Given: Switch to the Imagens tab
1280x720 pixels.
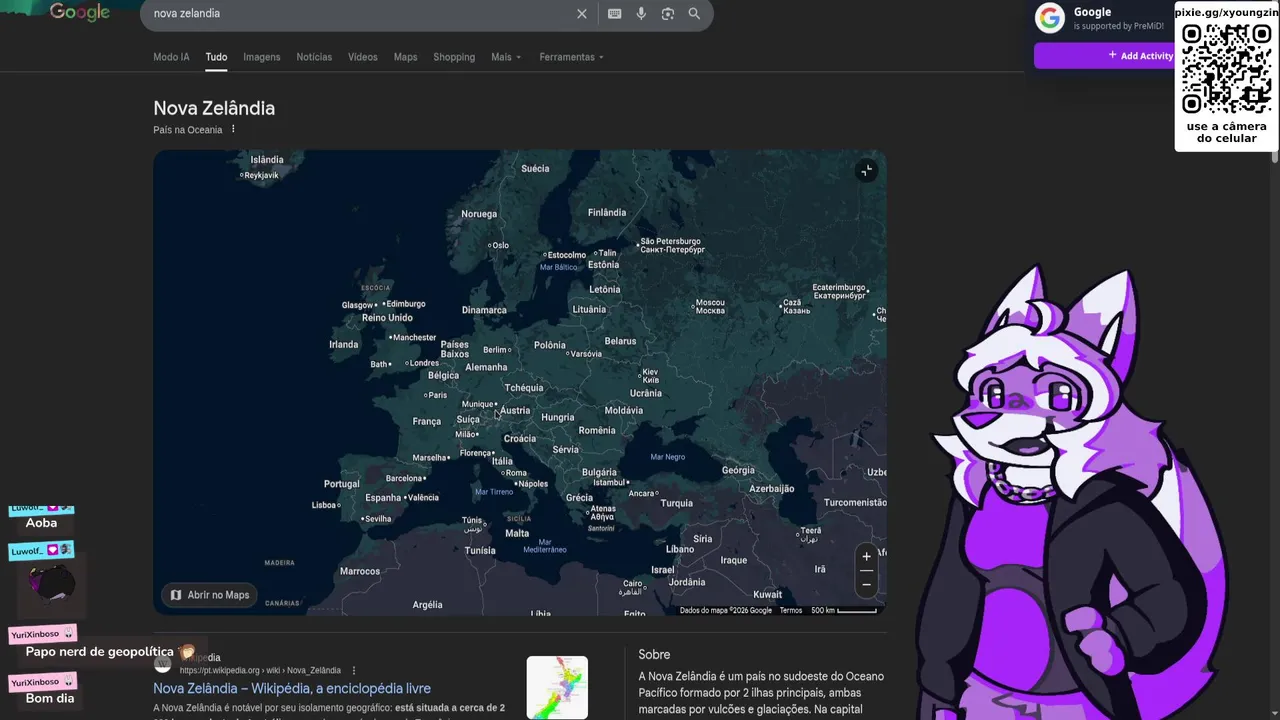Looking at the screenshot, I should 262,57.
